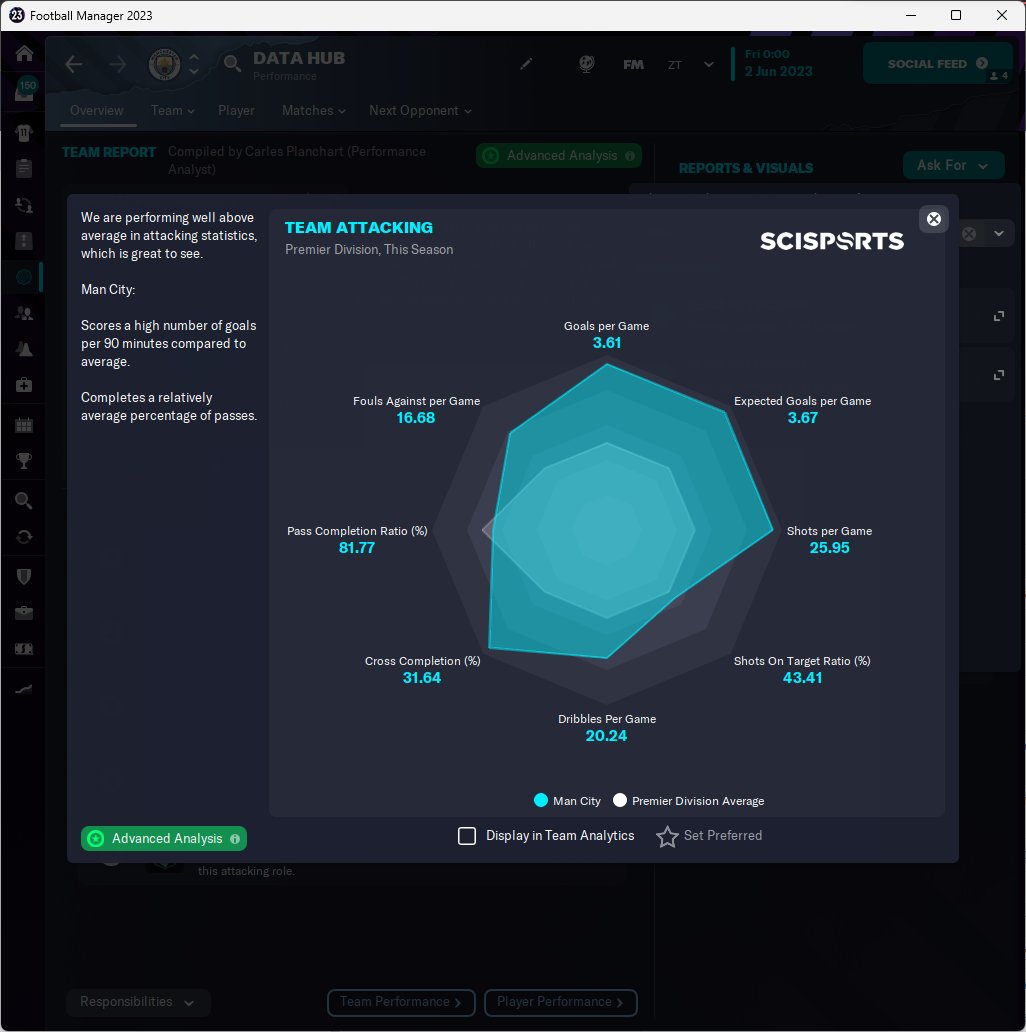Click the Man City club badge
Screen dimensions: 1026x1032
[165, 64]
